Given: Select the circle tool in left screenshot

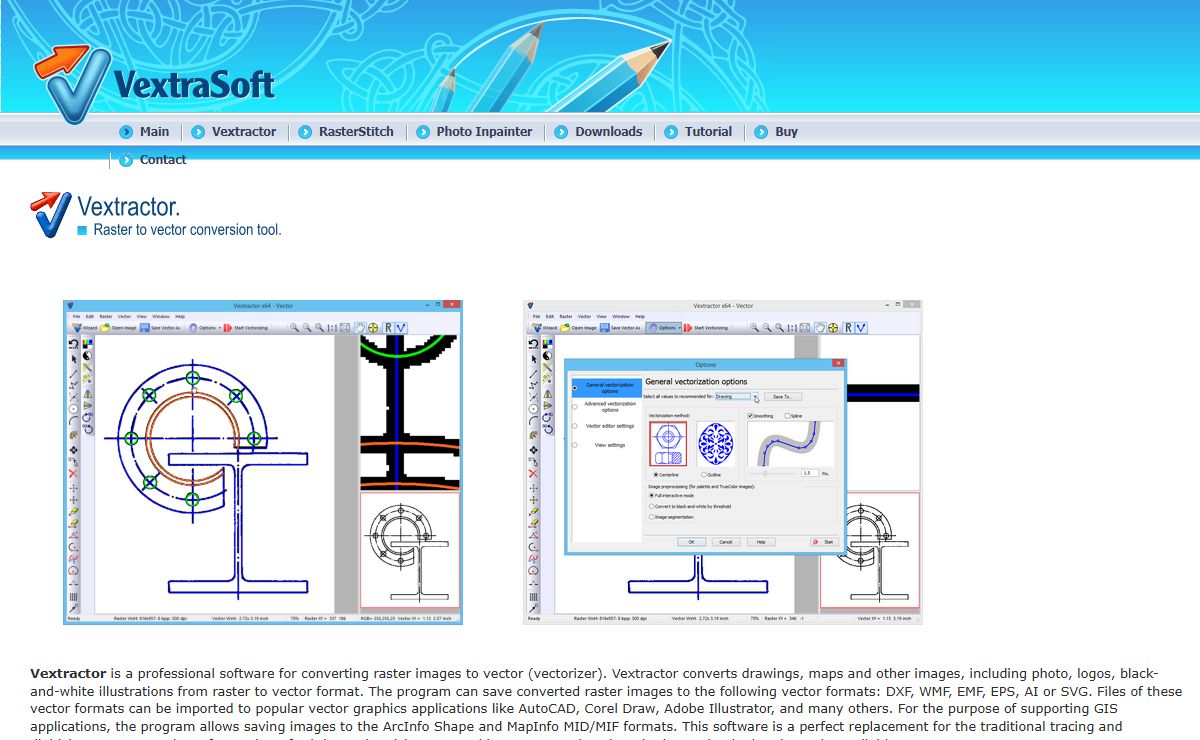Looking at the screenshot, I should [73, 408].
